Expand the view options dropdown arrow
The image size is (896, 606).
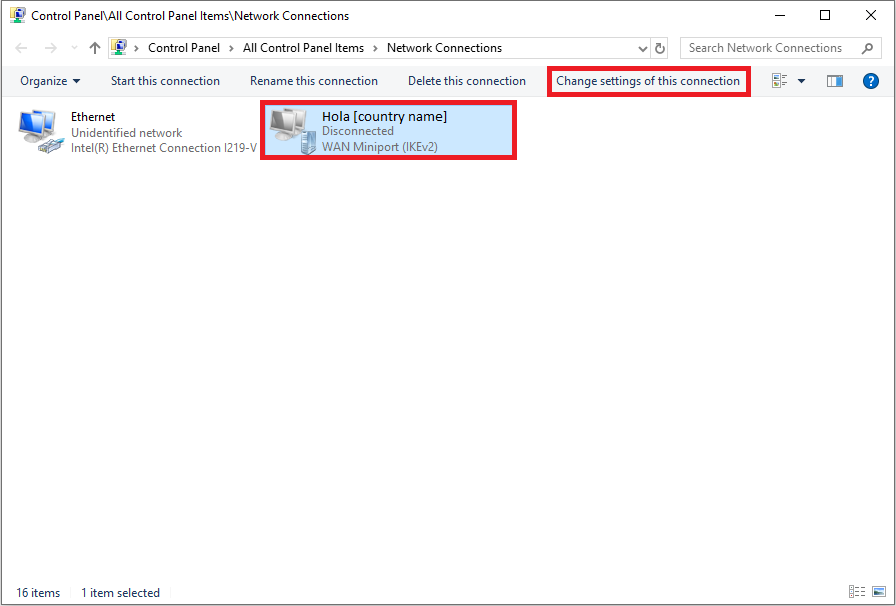[x=801, y=81]
